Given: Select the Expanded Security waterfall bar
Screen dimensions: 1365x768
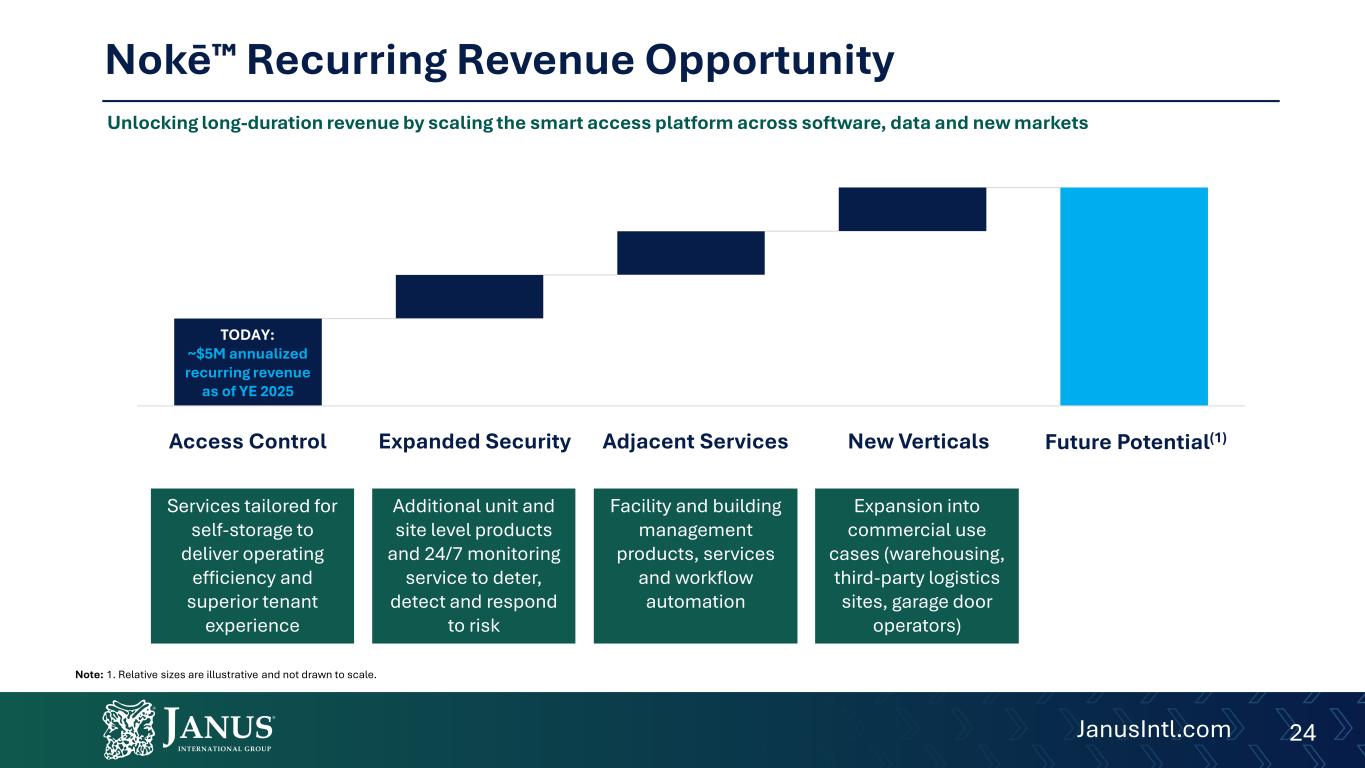Looking at the screenshot, I should point(470,296).
